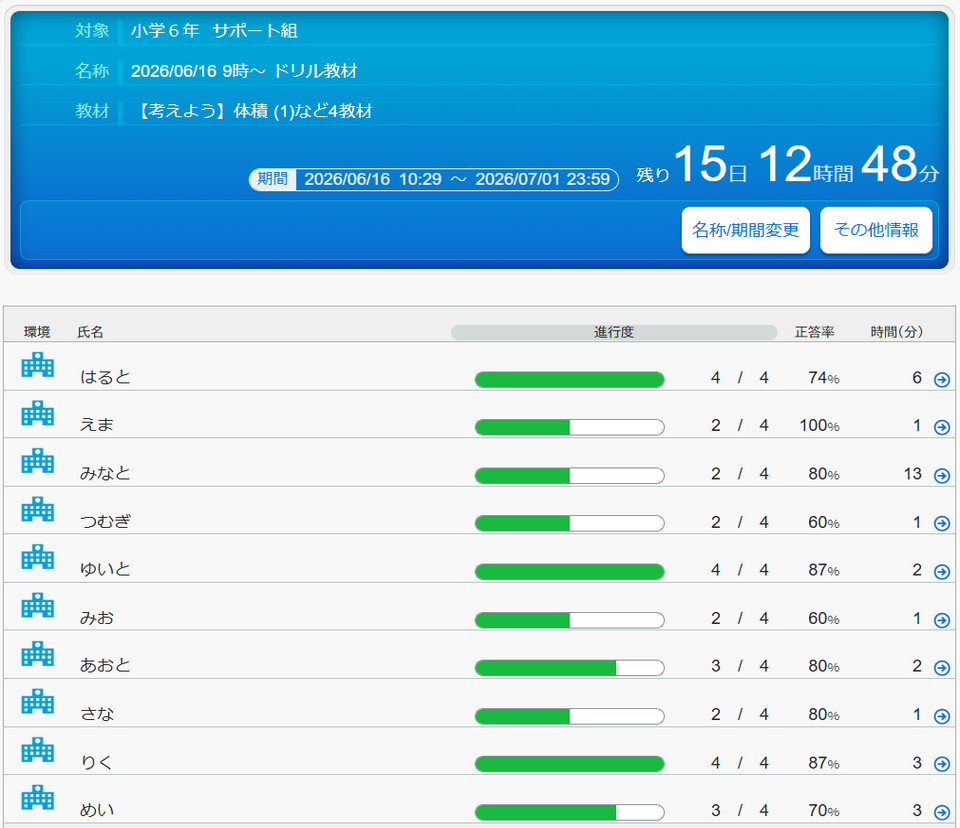The image size is (960, 828).
Task: Open details arrow for みお
Action: click(942, 620)
